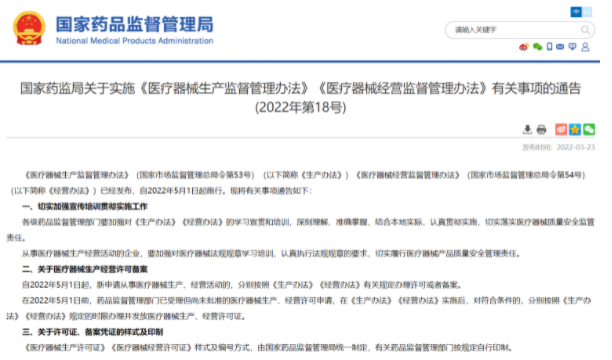Open the Weibo icon in header

click(523, 47)
